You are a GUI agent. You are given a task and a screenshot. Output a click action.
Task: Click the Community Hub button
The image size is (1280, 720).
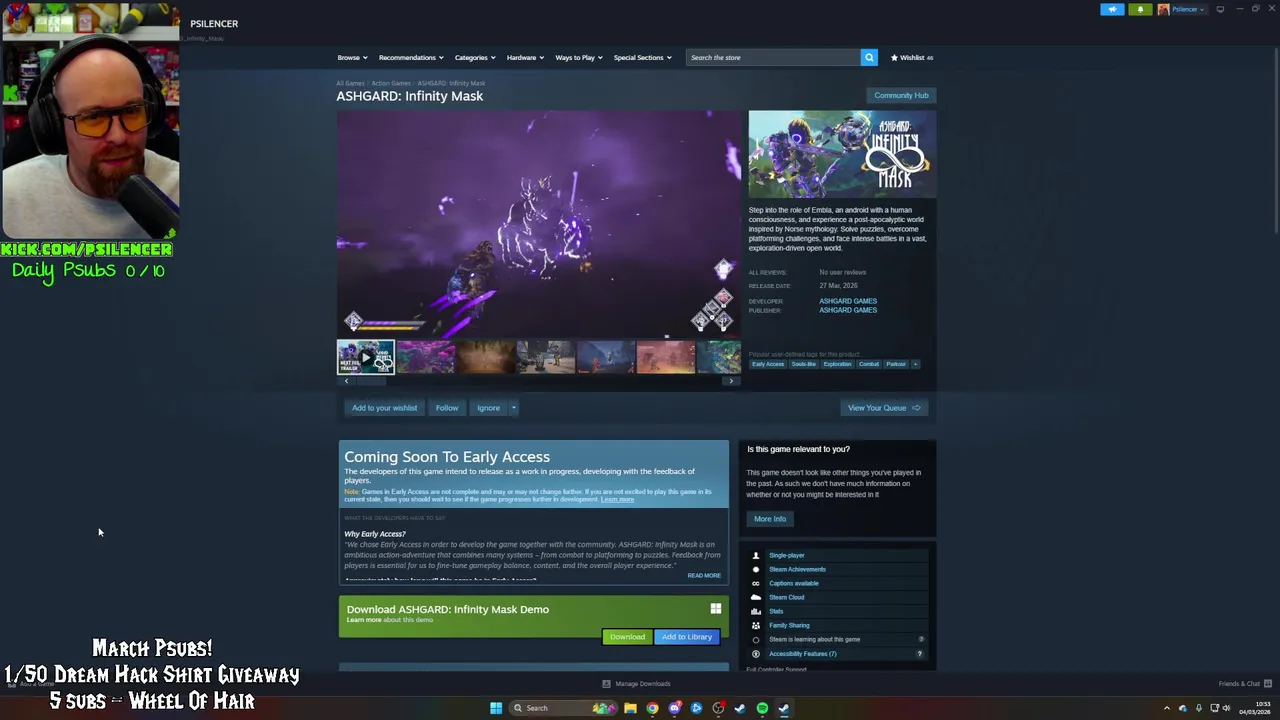tap(901, 95)
